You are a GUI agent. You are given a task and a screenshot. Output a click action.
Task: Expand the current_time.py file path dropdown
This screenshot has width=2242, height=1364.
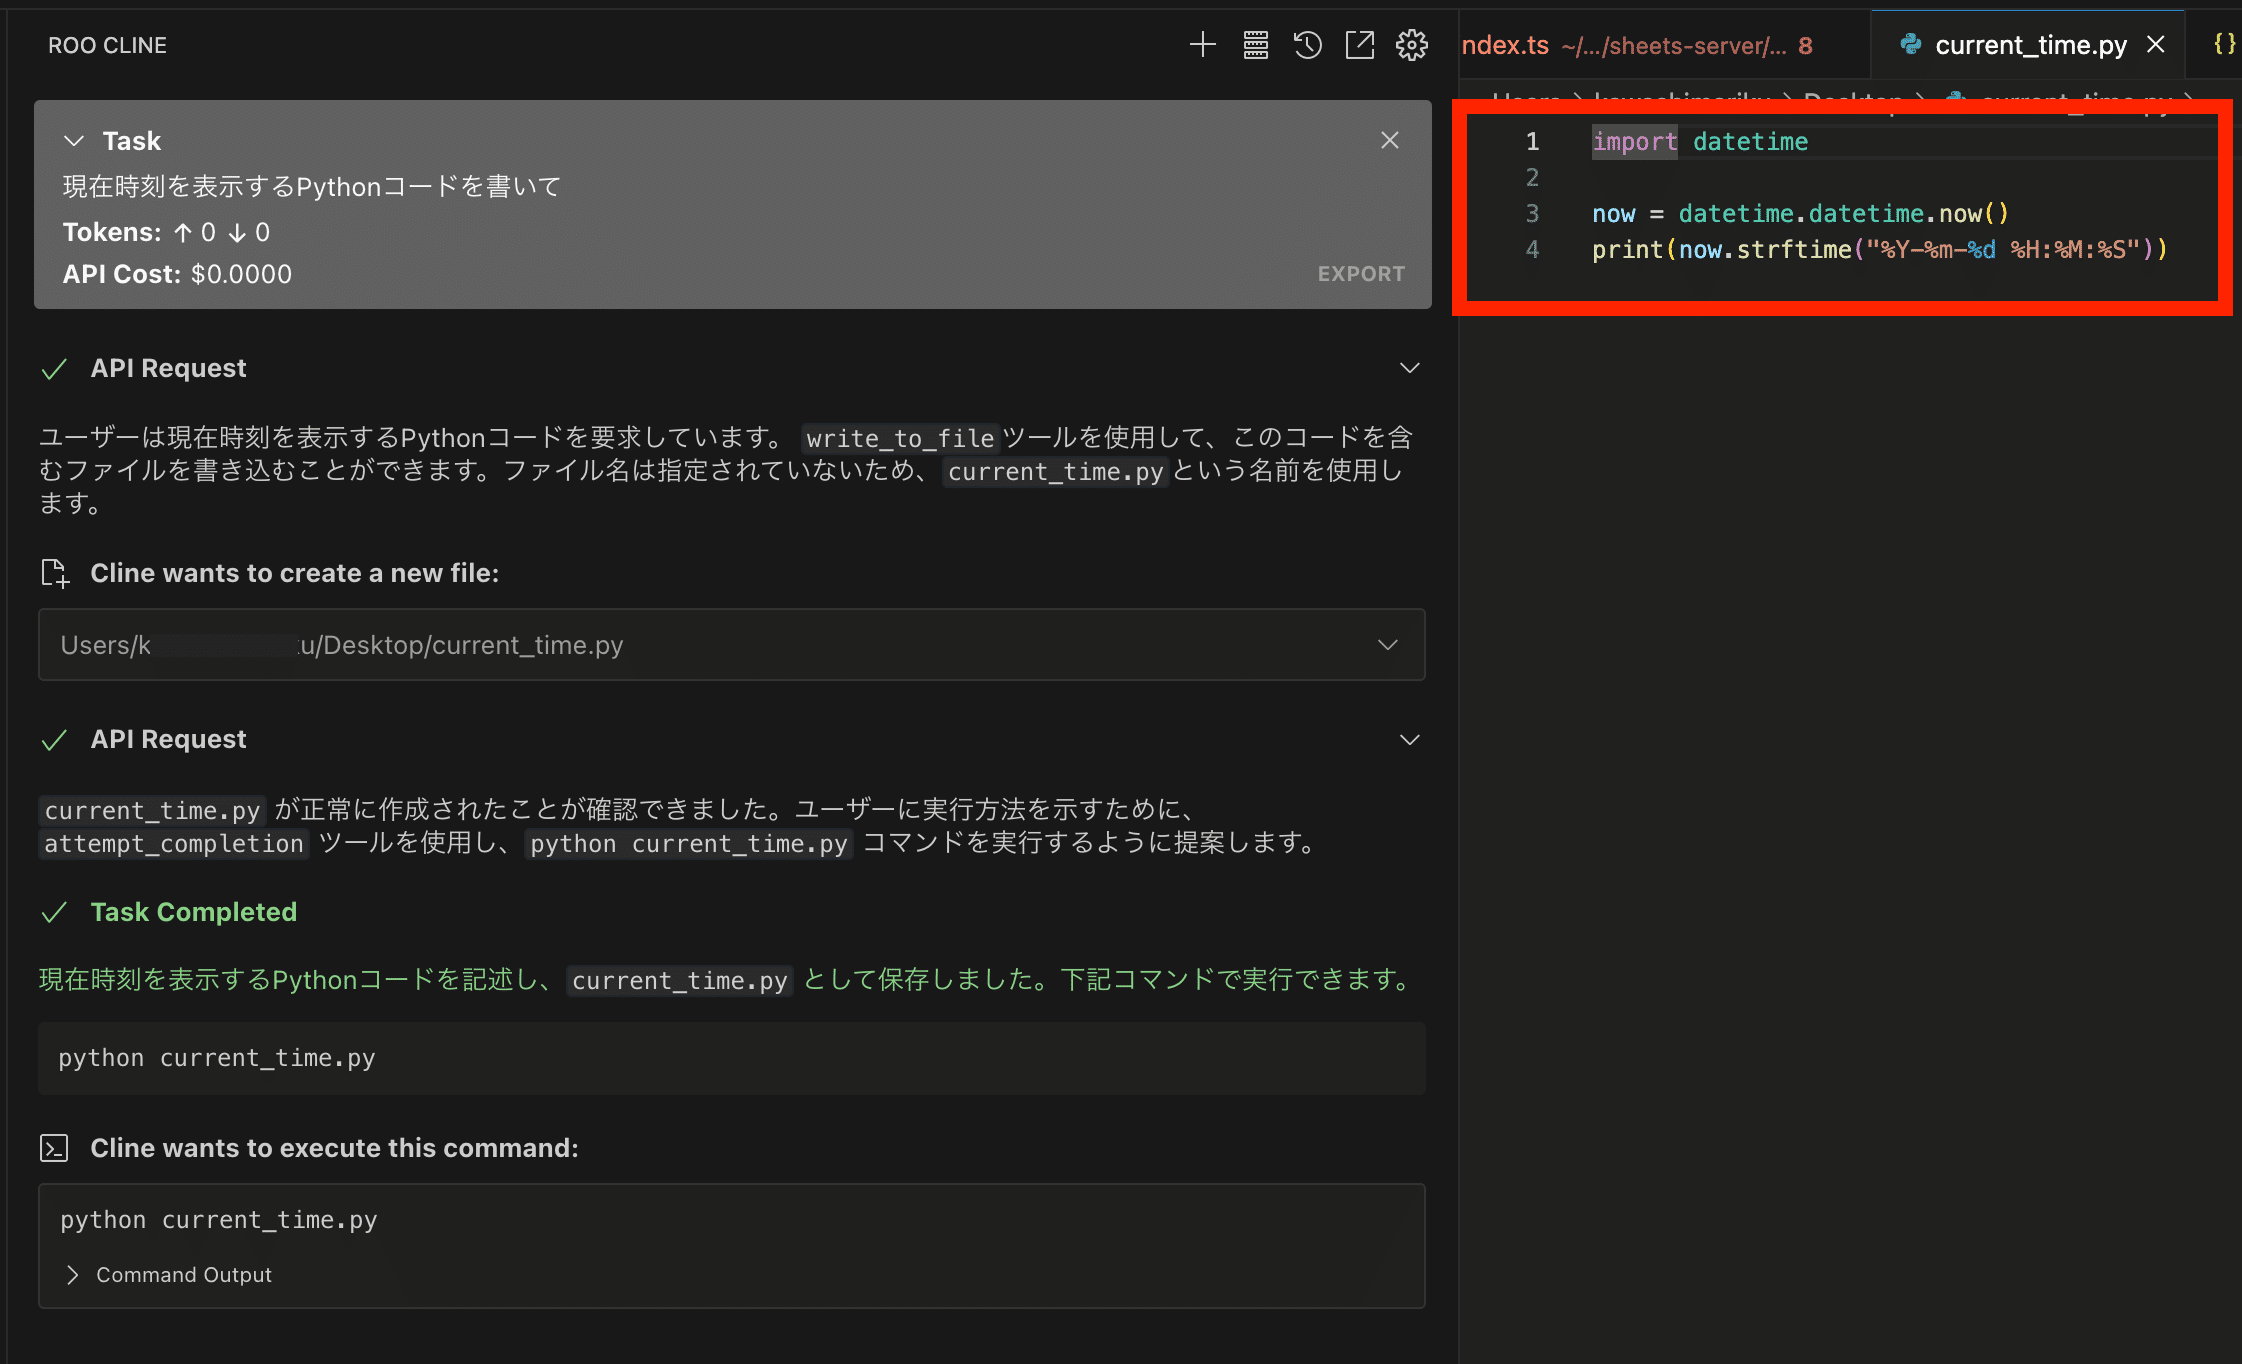(1387, 645)
